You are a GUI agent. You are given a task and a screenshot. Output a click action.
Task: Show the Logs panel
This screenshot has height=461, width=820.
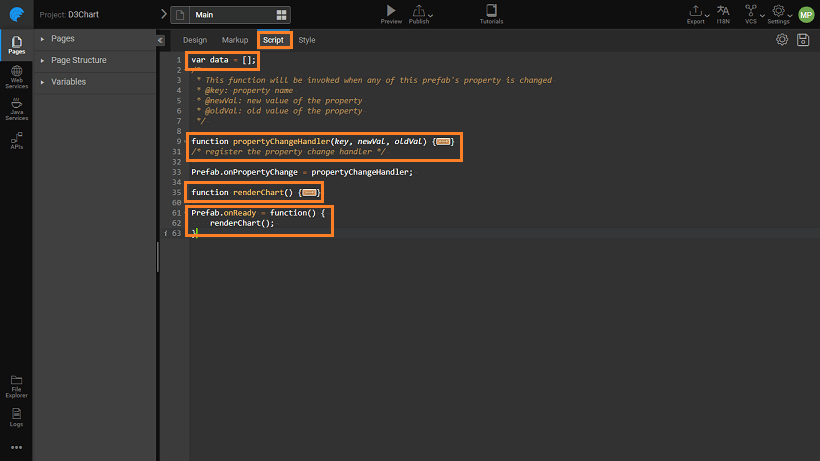(16, 414)
